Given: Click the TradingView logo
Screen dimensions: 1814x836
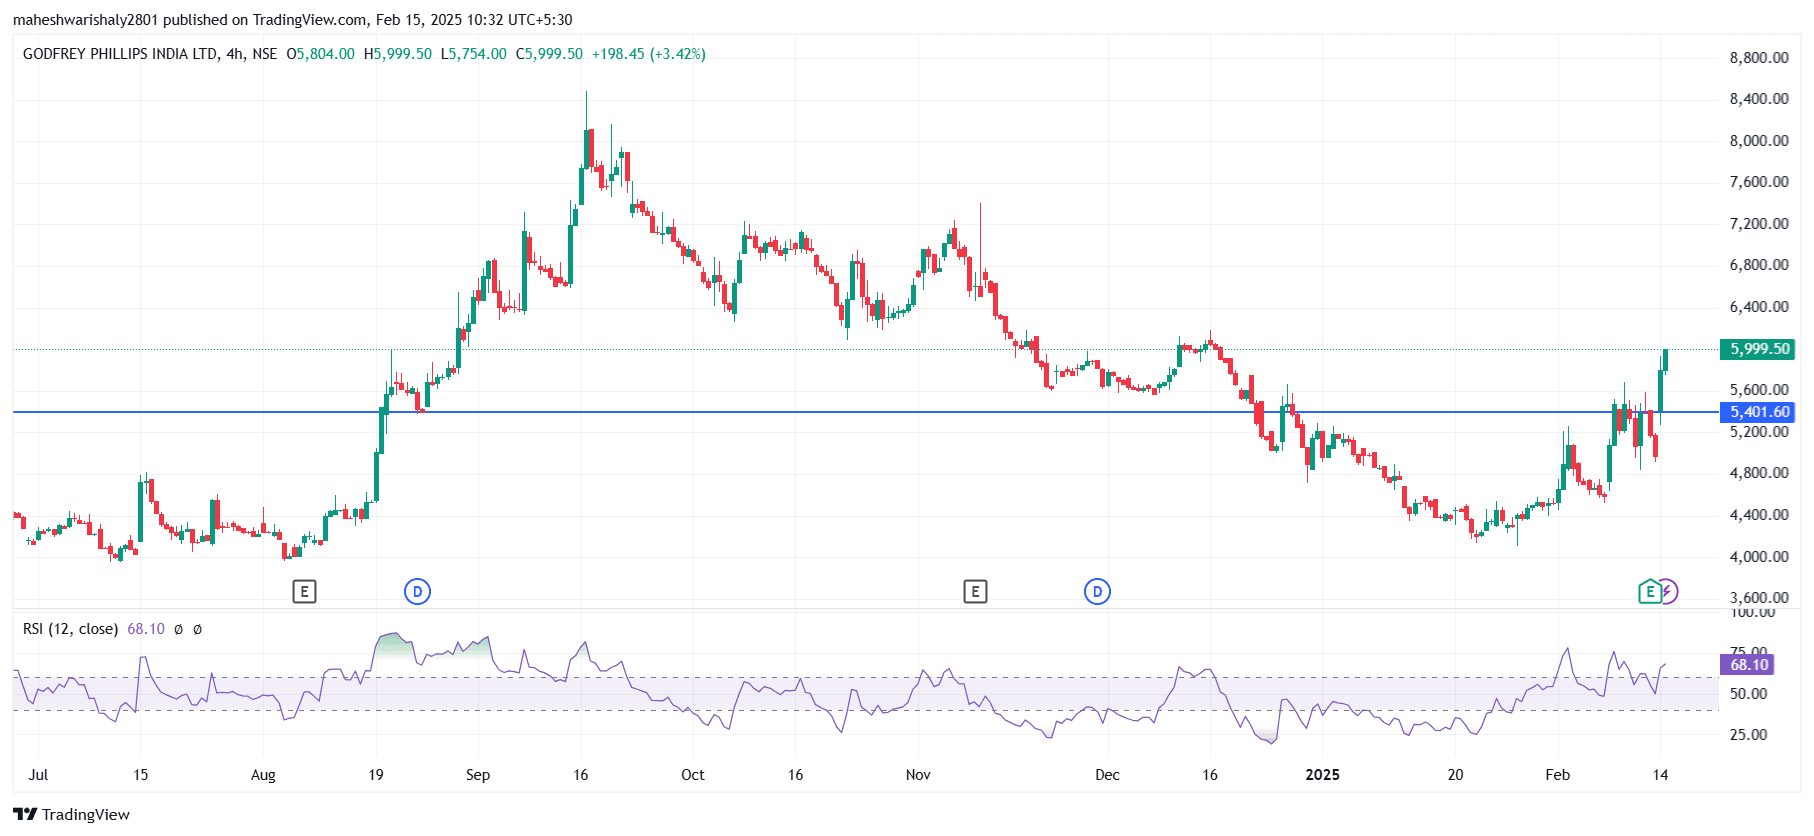Looking at the screenshot, I should (72, 814).
